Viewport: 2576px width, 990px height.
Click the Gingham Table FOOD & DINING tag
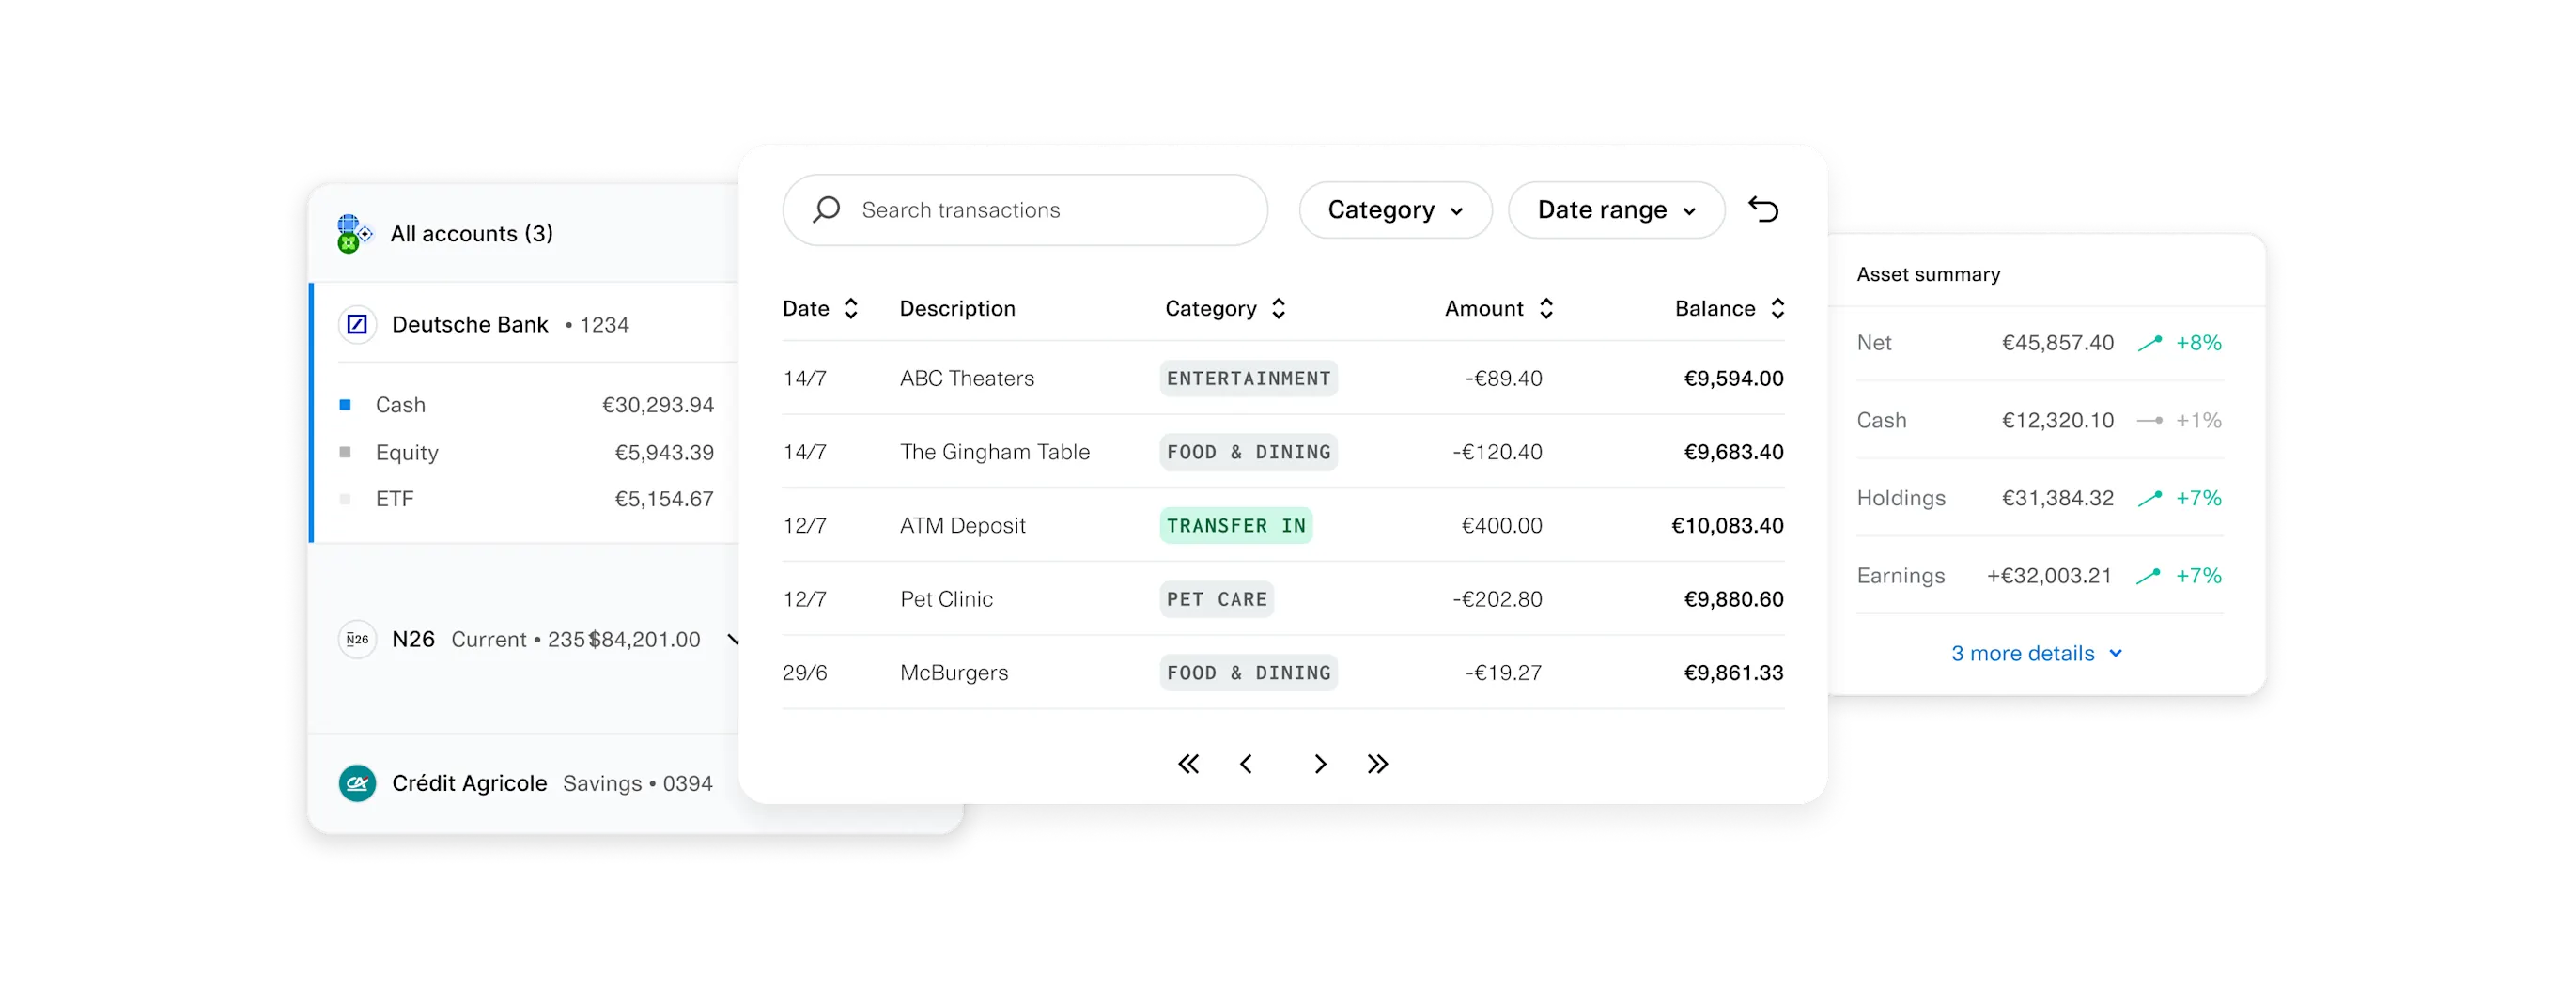tap(1248, 452)
